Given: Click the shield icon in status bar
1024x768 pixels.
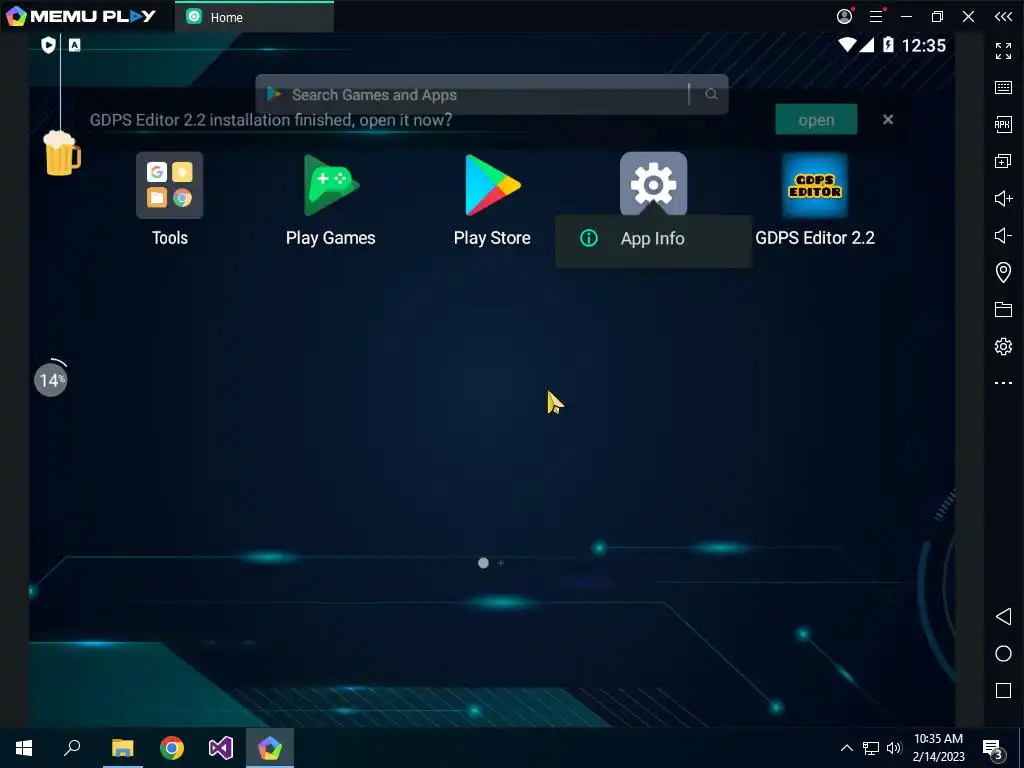Looking at the screenshot, I should point(48,45).
